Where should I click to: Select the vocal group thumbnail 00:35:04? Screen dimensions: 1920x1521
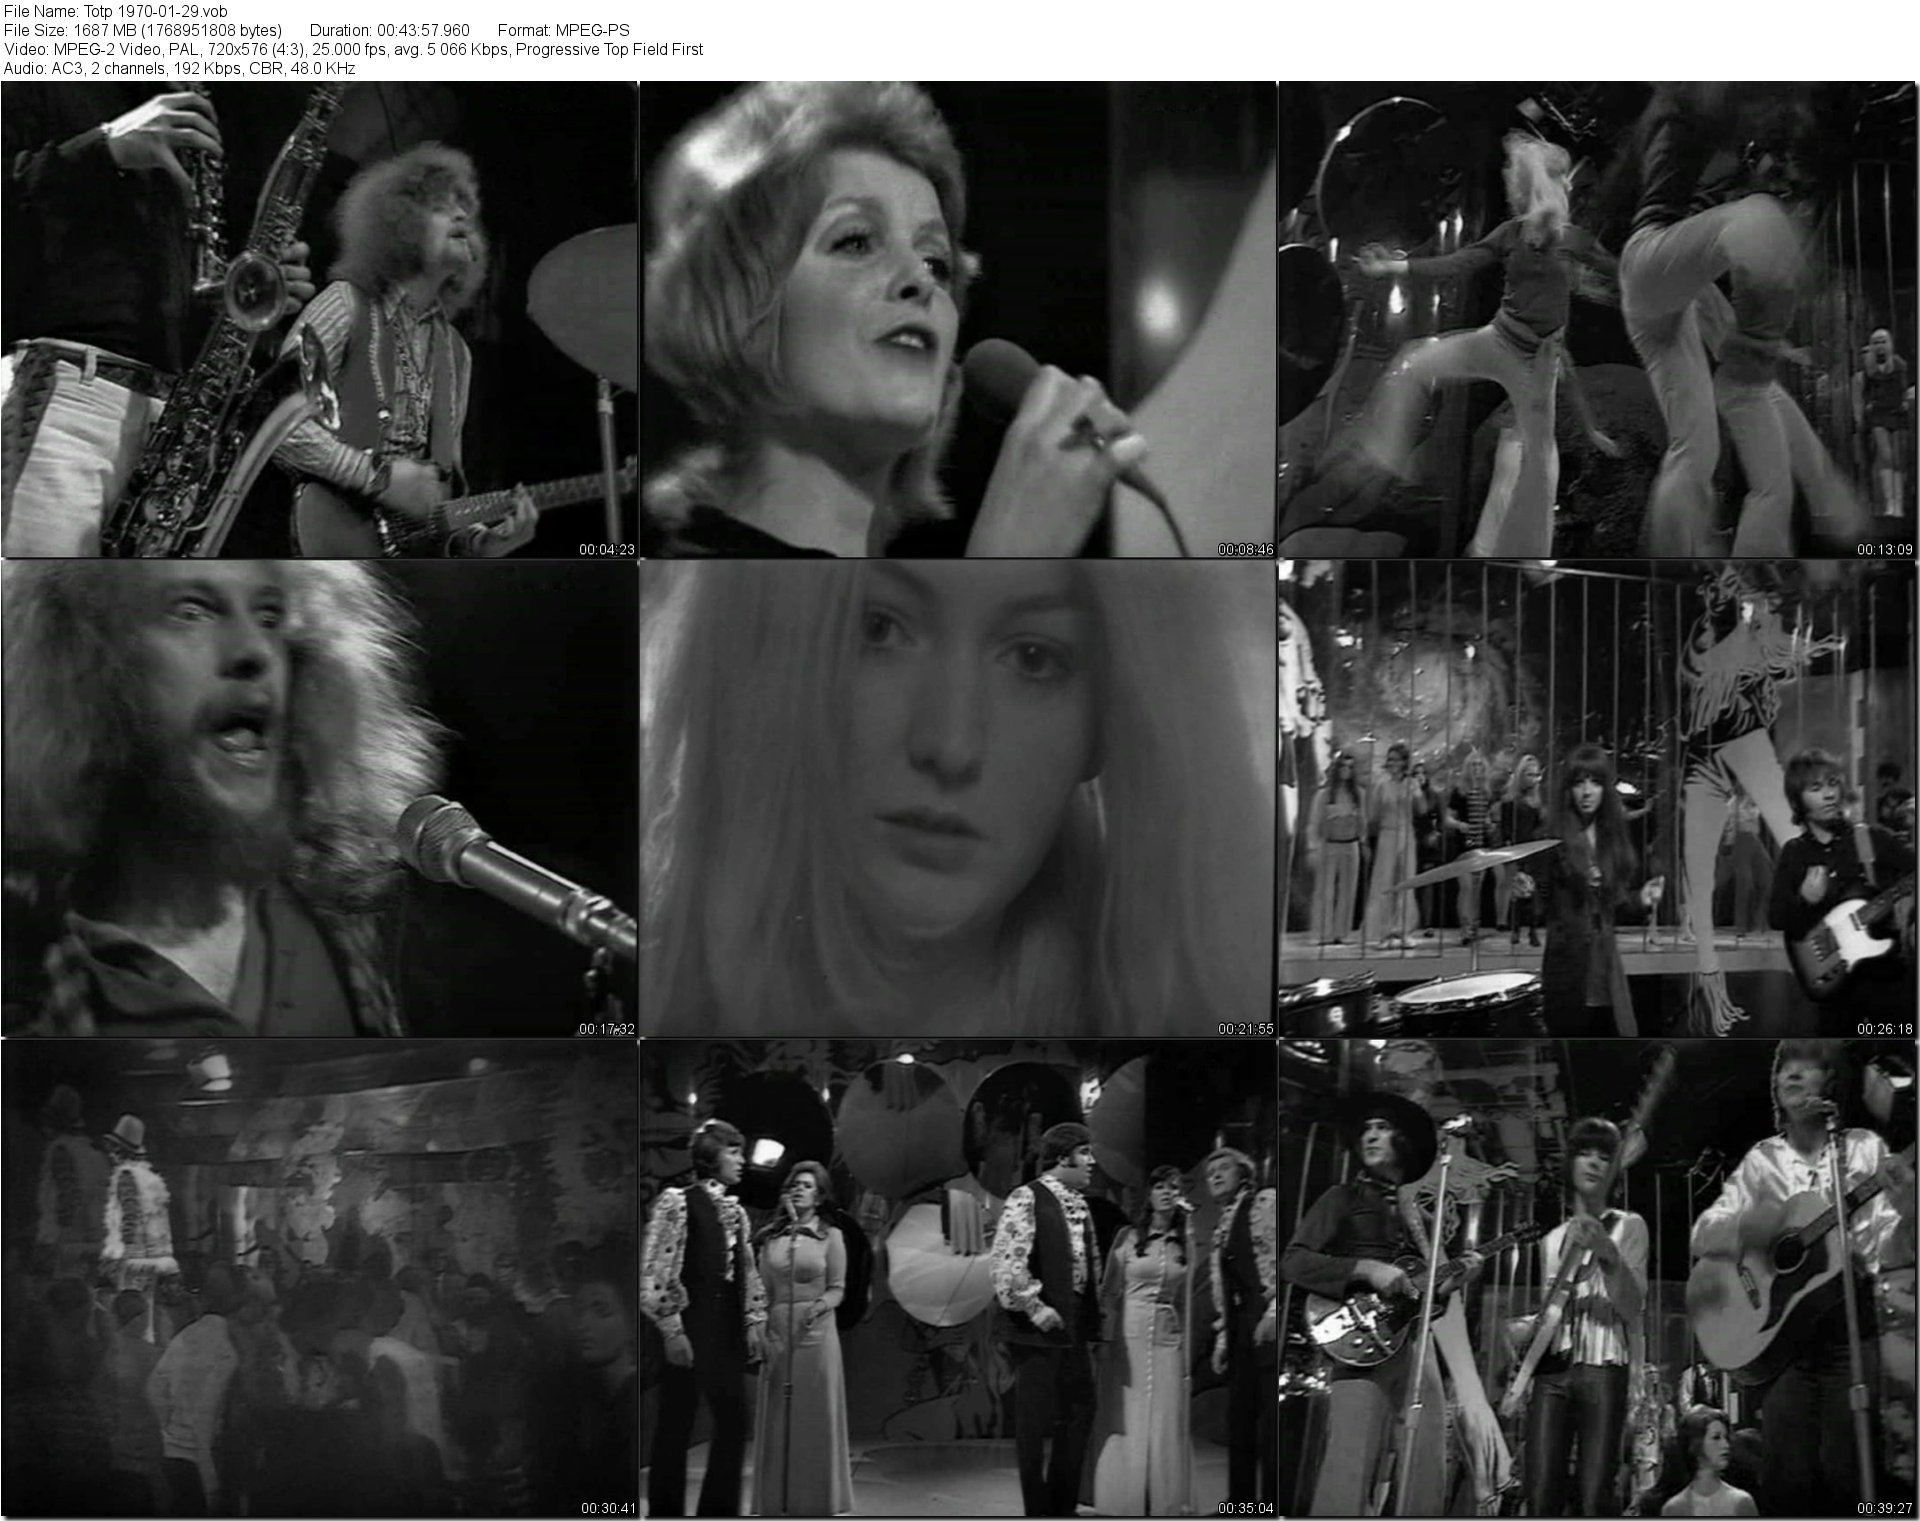coord(958,1278)
